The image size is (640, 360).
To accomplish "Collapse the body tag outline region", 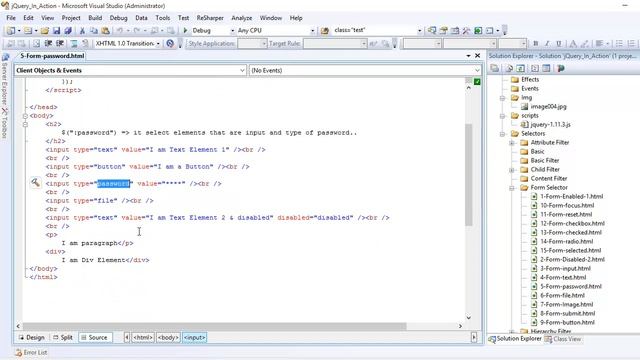I will [25, 116].
